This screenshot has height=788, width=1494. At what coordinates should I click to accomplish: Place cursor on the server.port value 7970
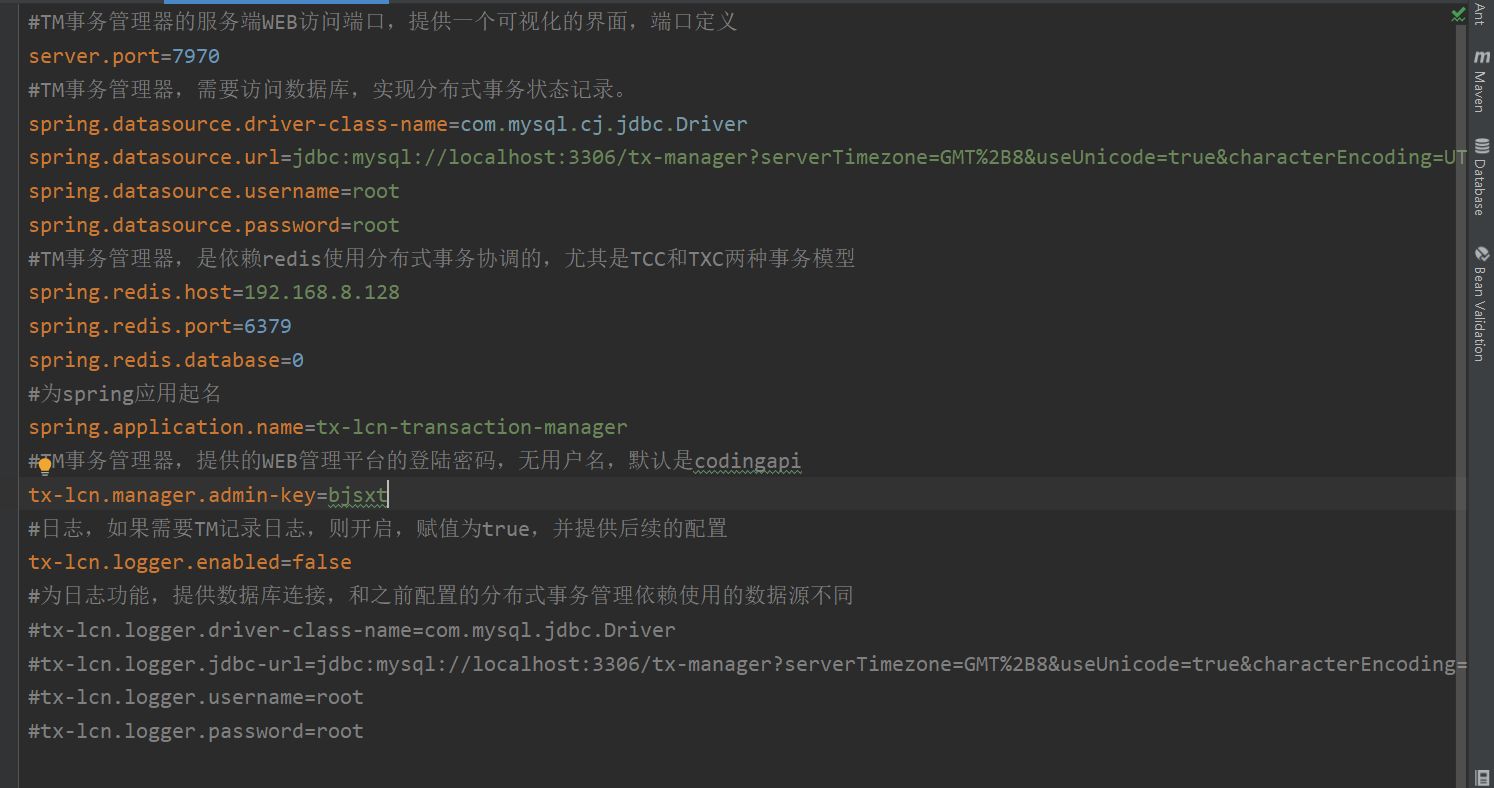pyautogui.click(x=196, y=56)
